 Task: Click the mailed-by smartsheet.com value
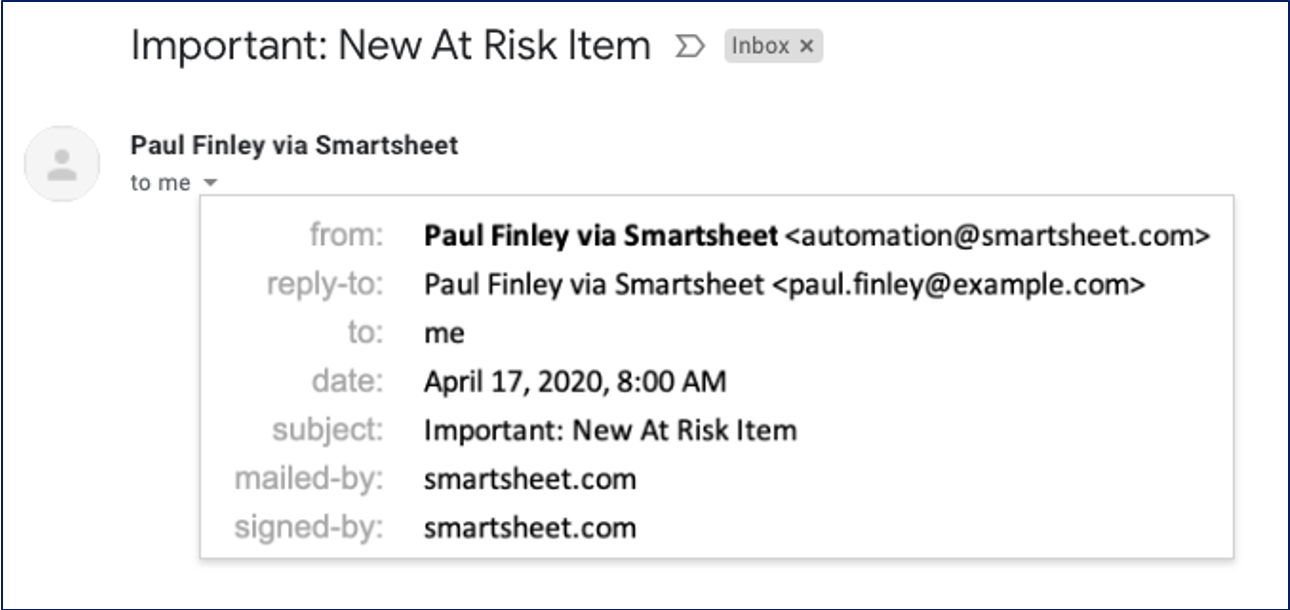(530, 479)
